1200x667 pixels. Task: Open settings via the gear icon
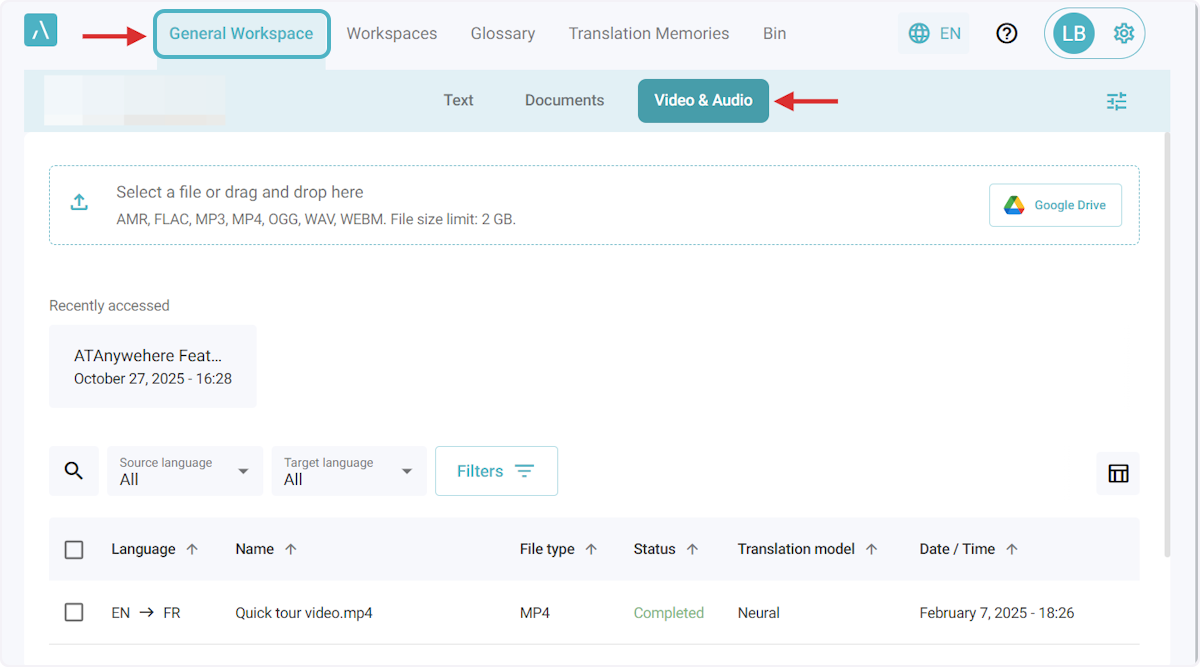pos(1123,33)
